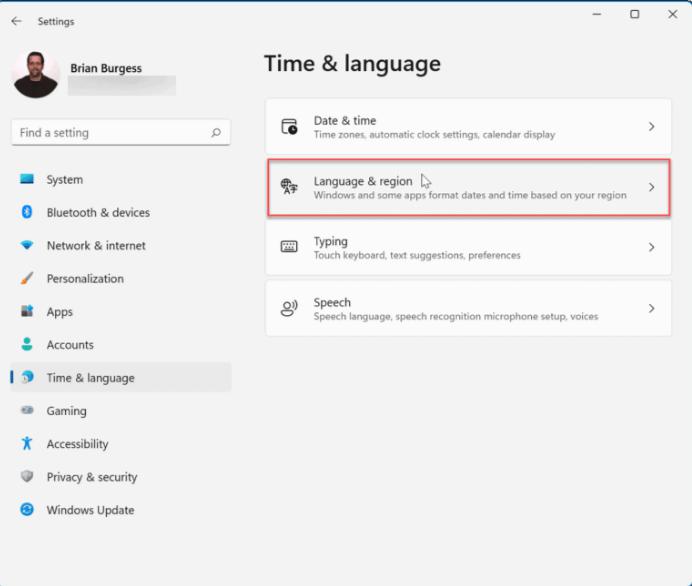Click the Apps icon in sidebar

click(27, 311)
